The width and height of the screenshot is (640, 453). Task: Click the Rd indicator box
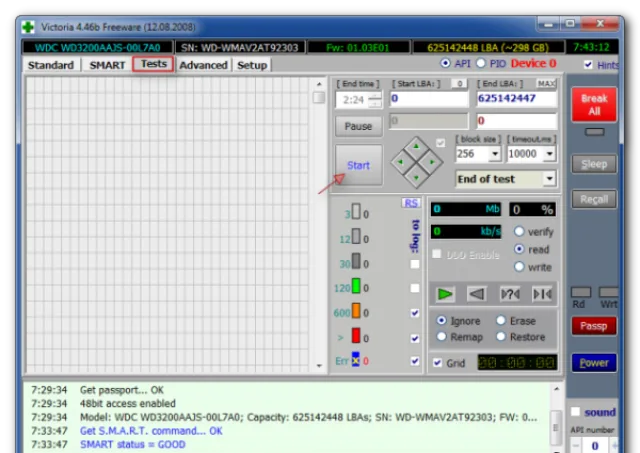[x=581, y=292]
